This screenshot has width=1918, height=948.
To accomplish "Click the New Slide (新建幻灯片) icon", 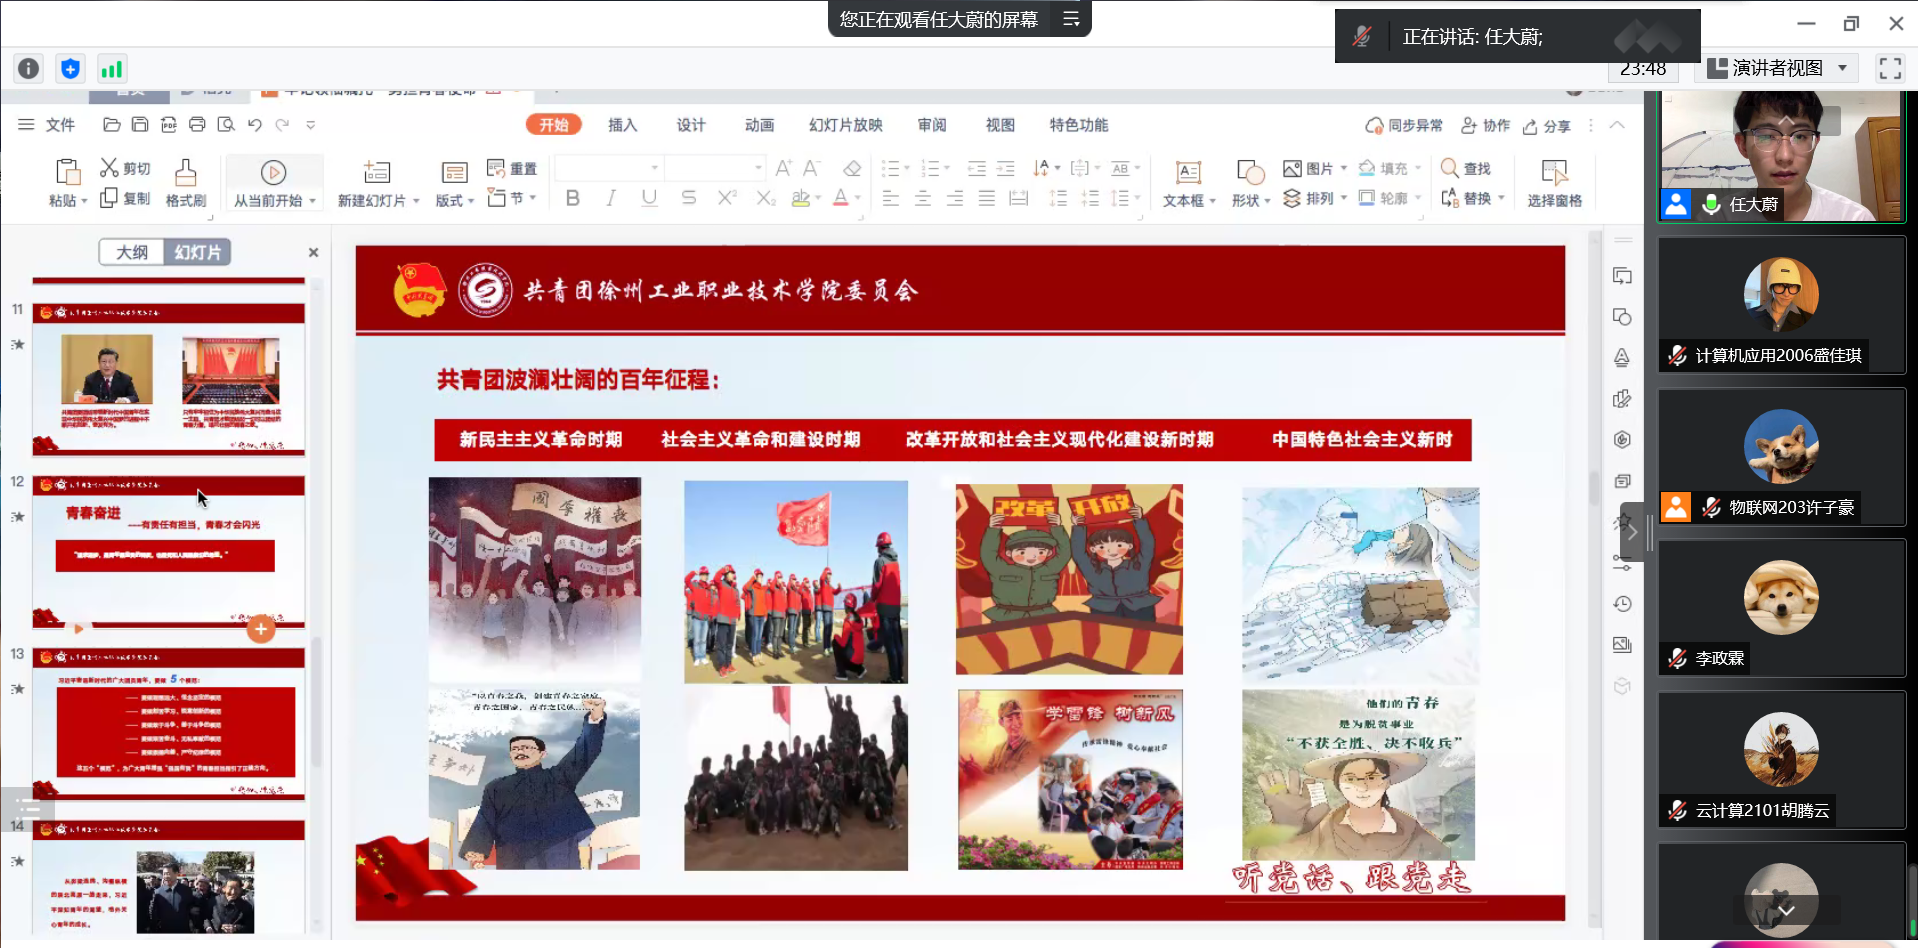I will point(377,173).
